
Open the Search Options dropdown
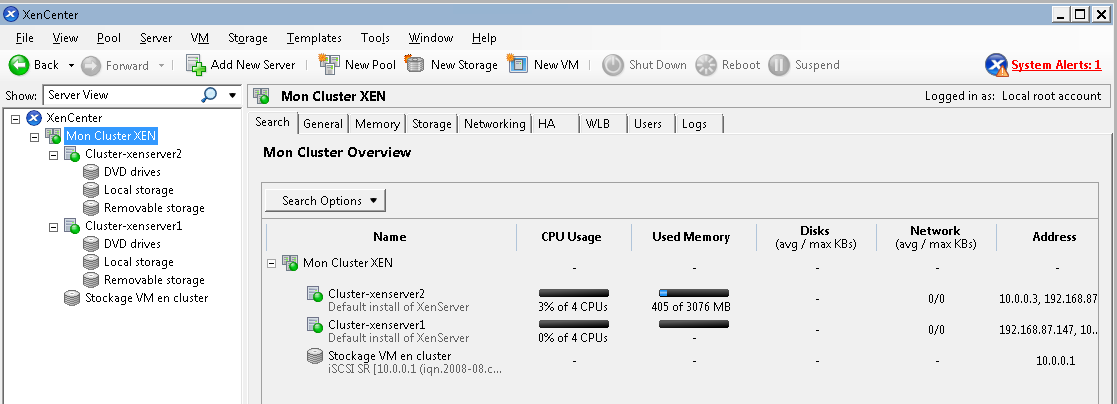[325, 200]
